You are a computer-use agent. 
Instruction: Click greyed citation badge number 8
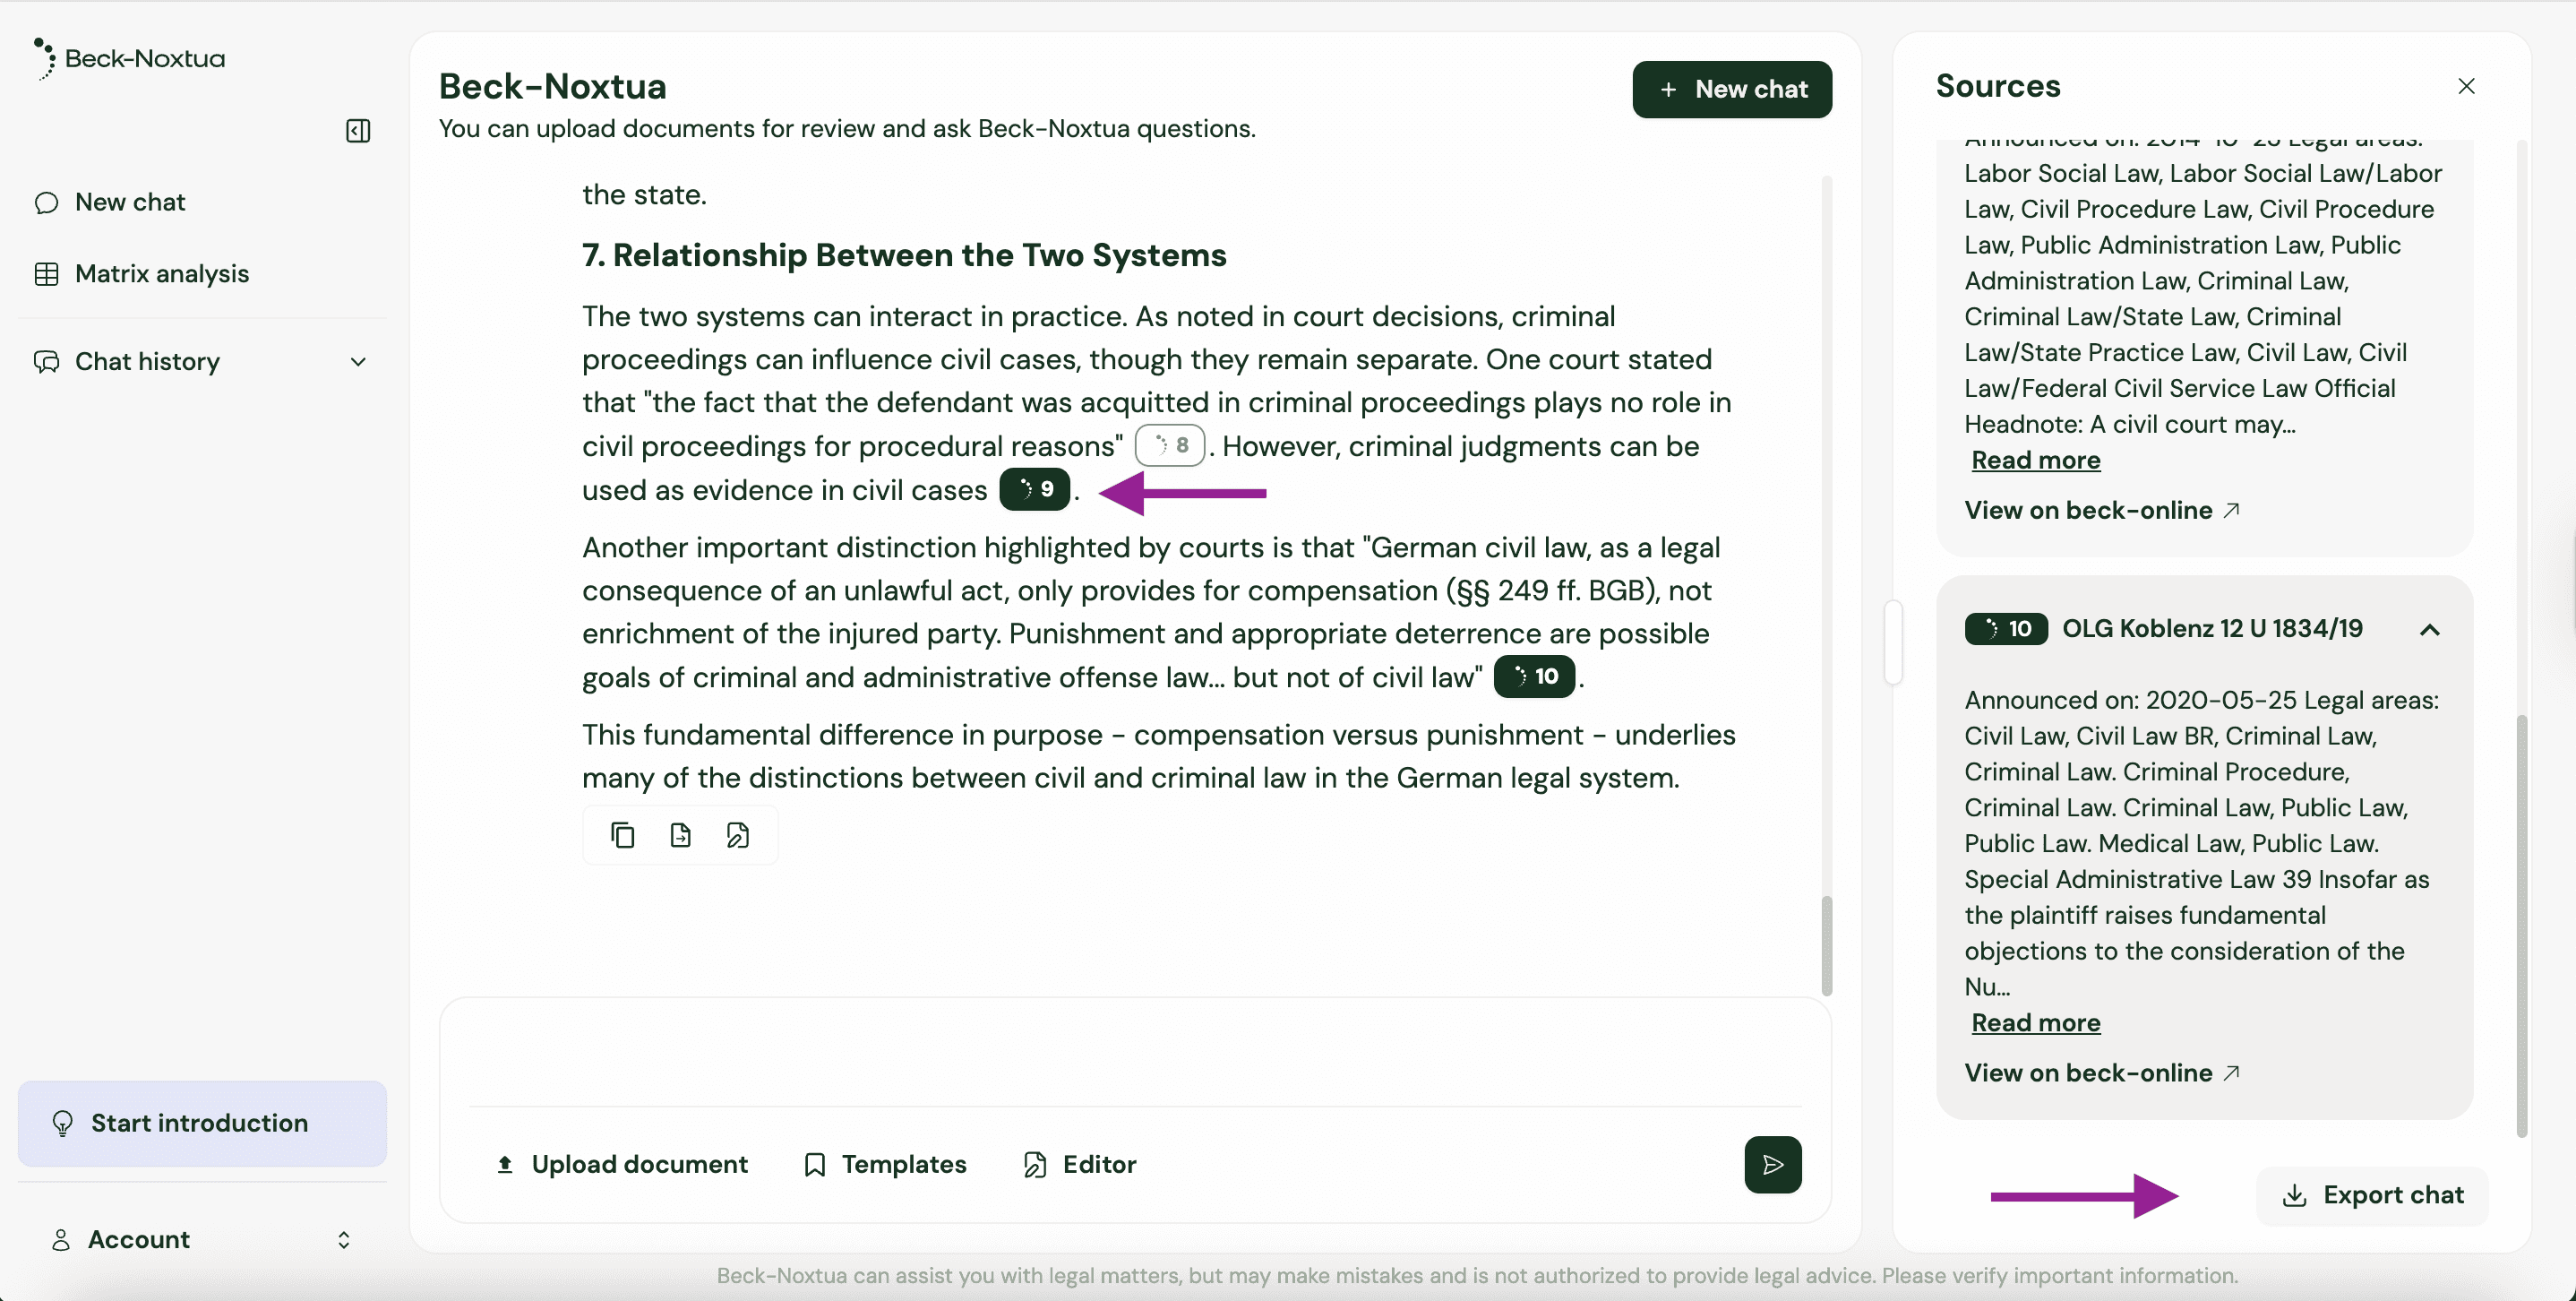tap(1169, 445)
